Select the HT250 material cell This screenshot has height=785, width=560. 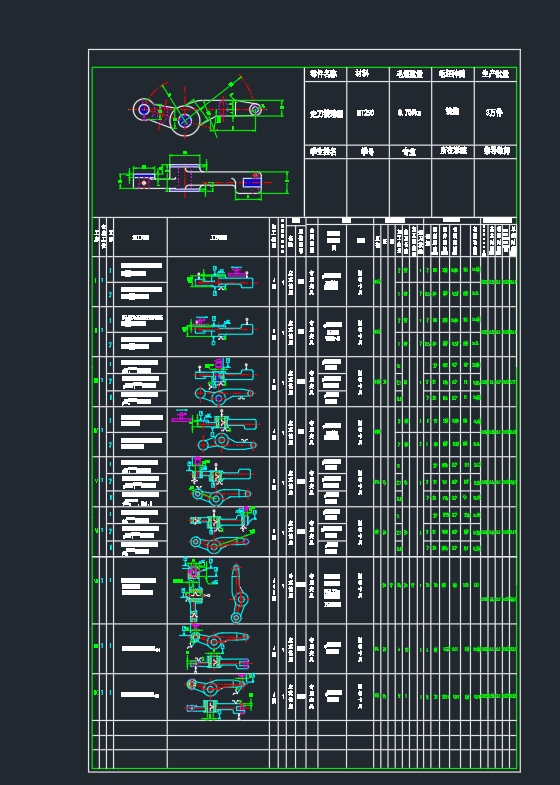[367, 113]
